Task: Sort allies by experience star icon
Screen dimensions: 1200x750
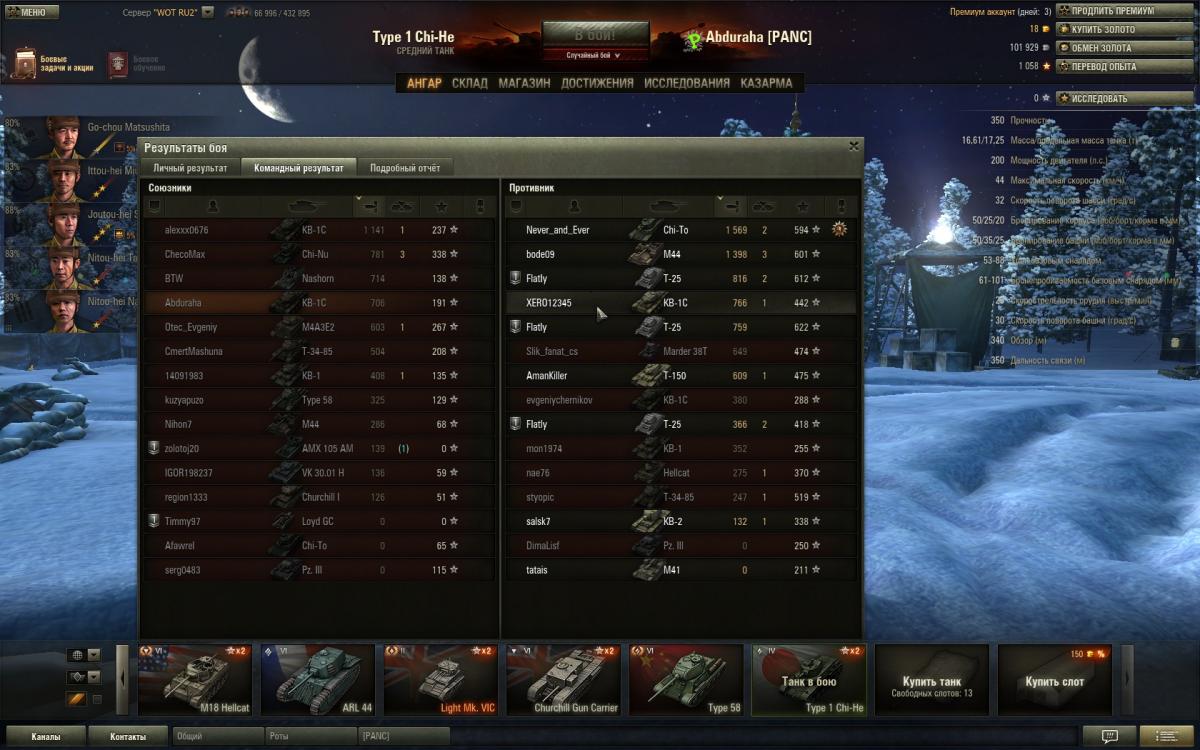Action: [440, 206]
